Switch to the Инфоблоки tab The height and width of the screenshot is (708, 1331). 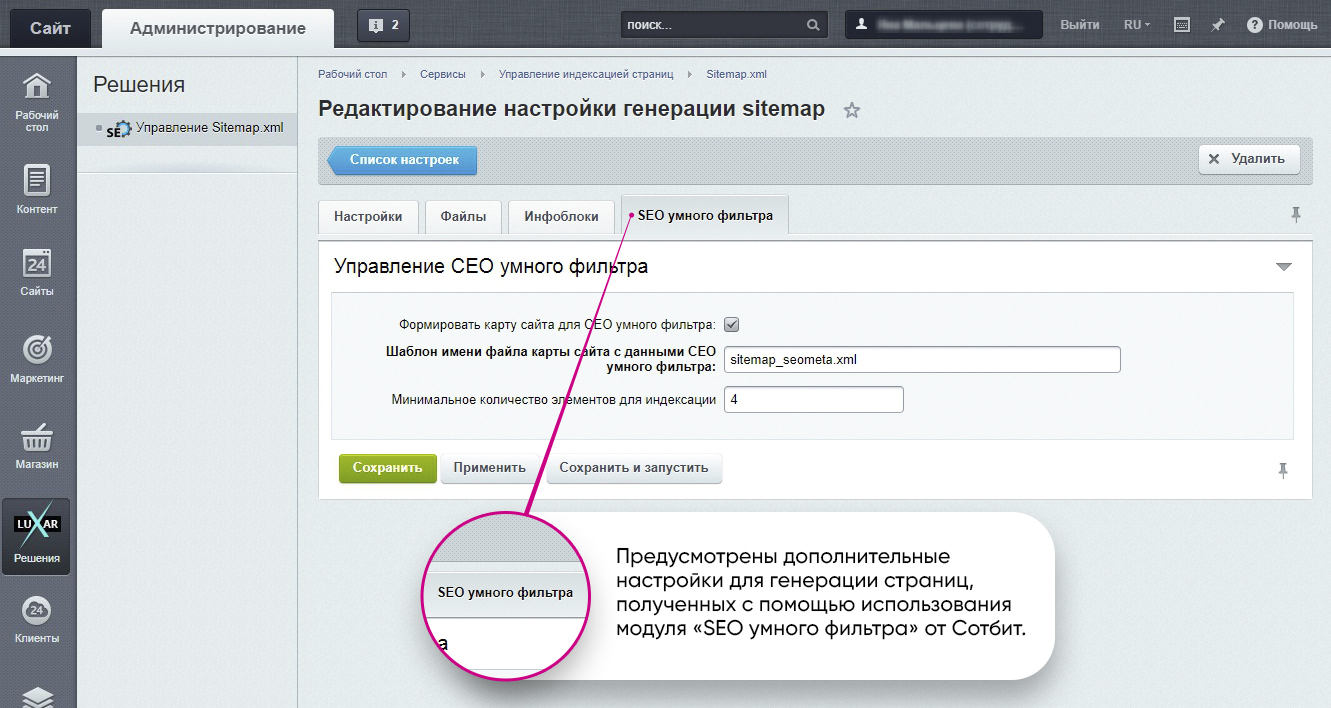point(561,216)
